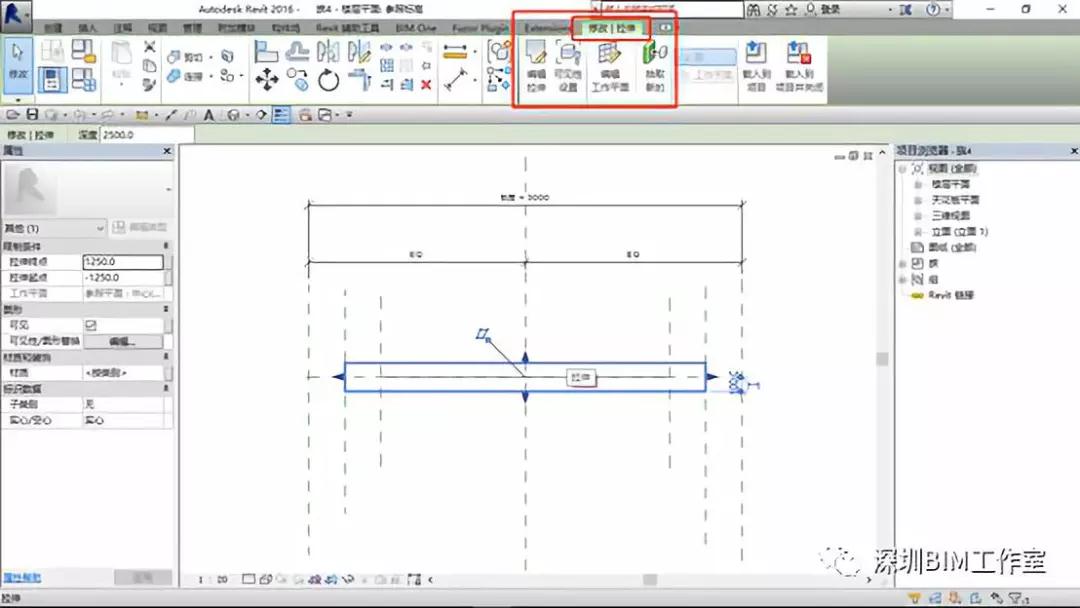This screenshot has width=1080, height=608.
Task: Click the vertical scrollbar of the drawing view
Action: point(882,358)
